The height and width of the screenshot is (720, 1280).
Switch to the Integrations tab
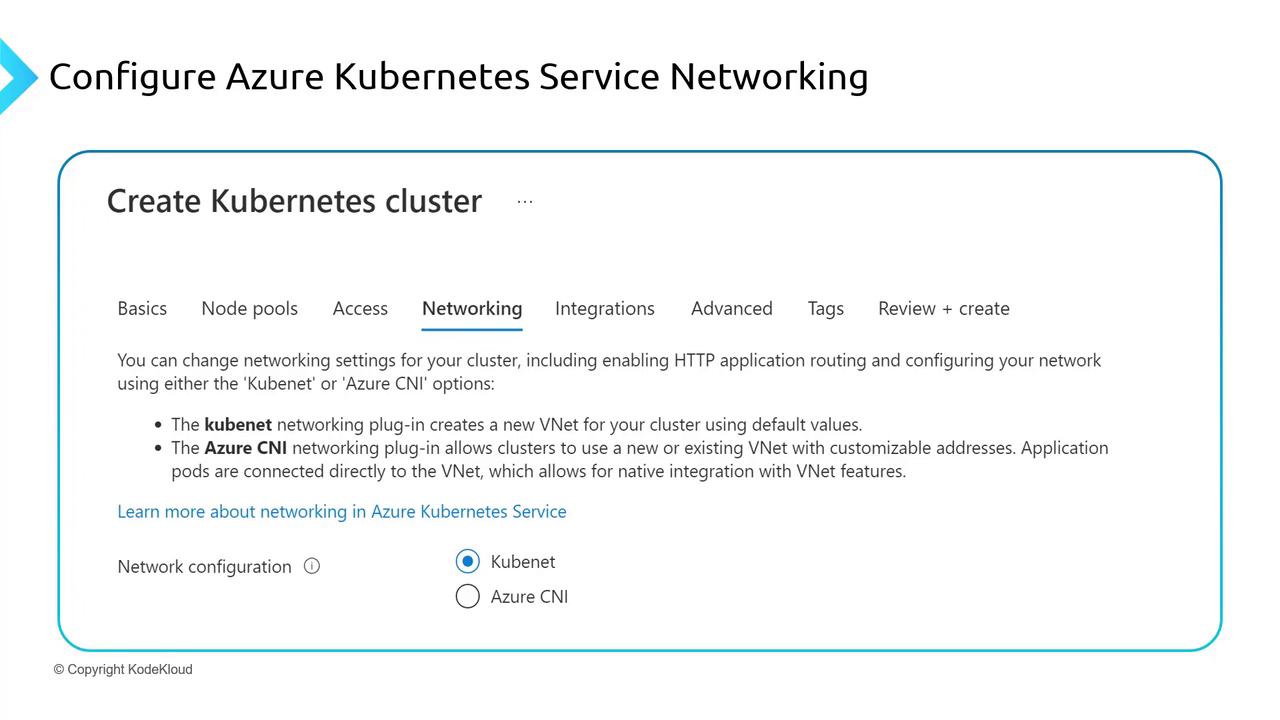point(605,309)
